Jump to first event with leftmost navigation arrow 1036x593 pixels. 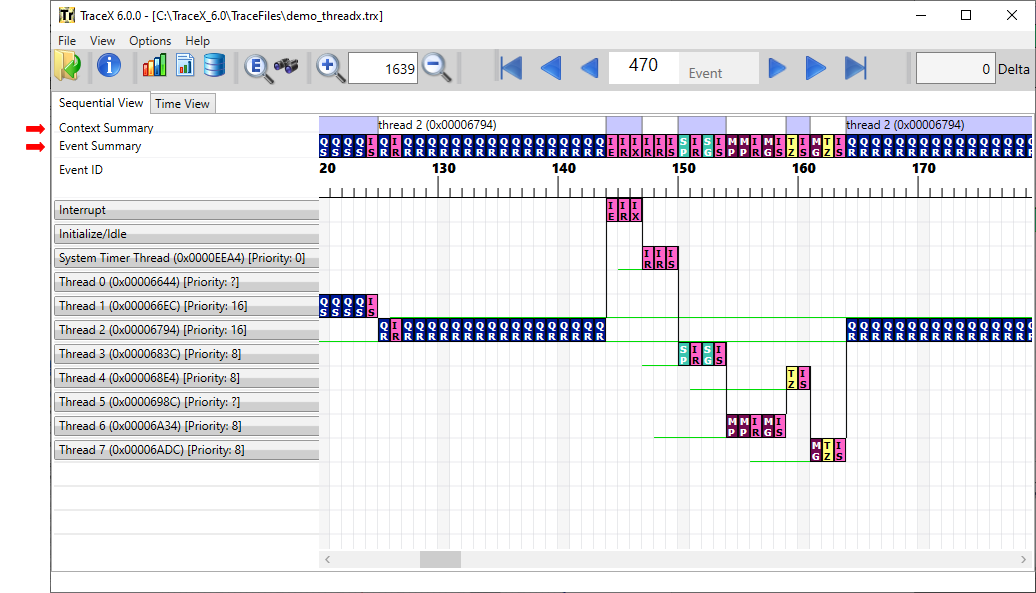pyautogui.click(x=510, y=66)
